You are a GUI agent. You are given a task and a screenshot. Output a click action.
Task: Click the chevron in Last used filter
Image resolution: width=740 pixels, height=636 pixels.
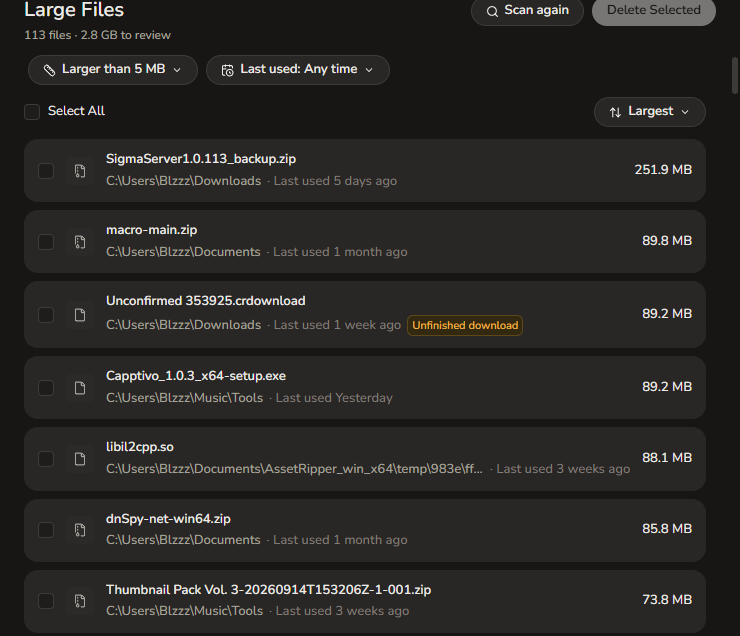[369, 70]
